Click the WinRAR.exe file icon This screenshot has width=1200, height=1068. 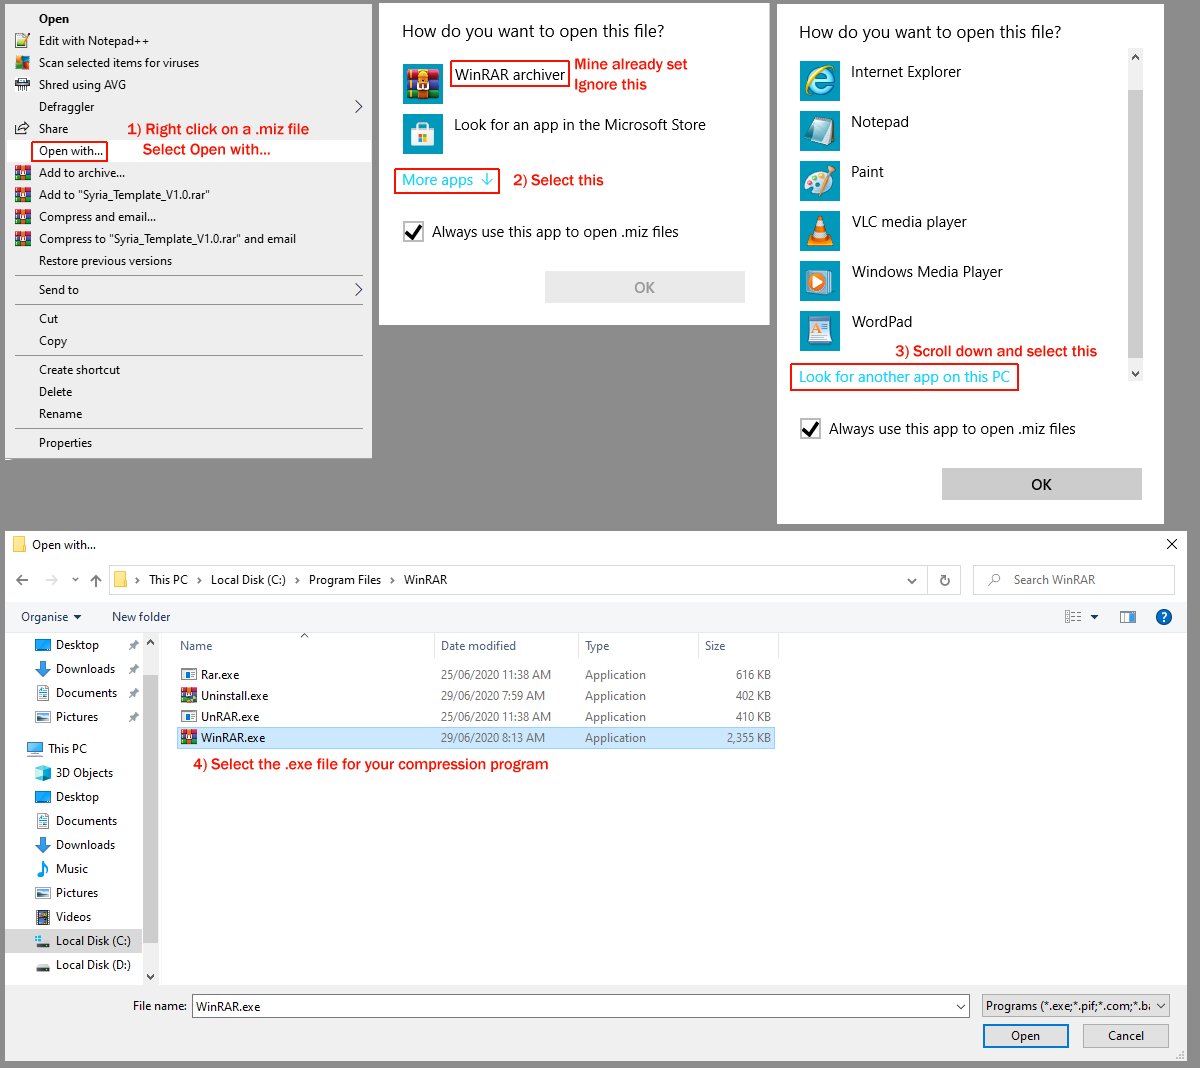tap(188, 738)
